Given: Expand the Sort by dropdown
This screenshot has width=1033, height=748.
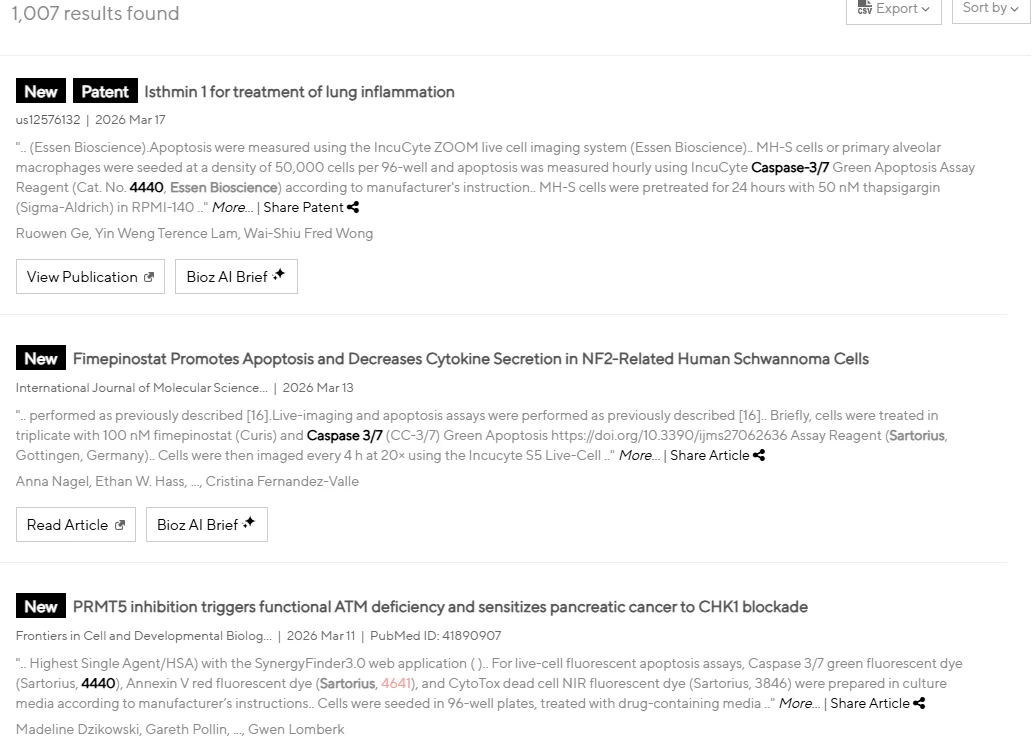Looking at the screenshot, I should tap(990, 9).
